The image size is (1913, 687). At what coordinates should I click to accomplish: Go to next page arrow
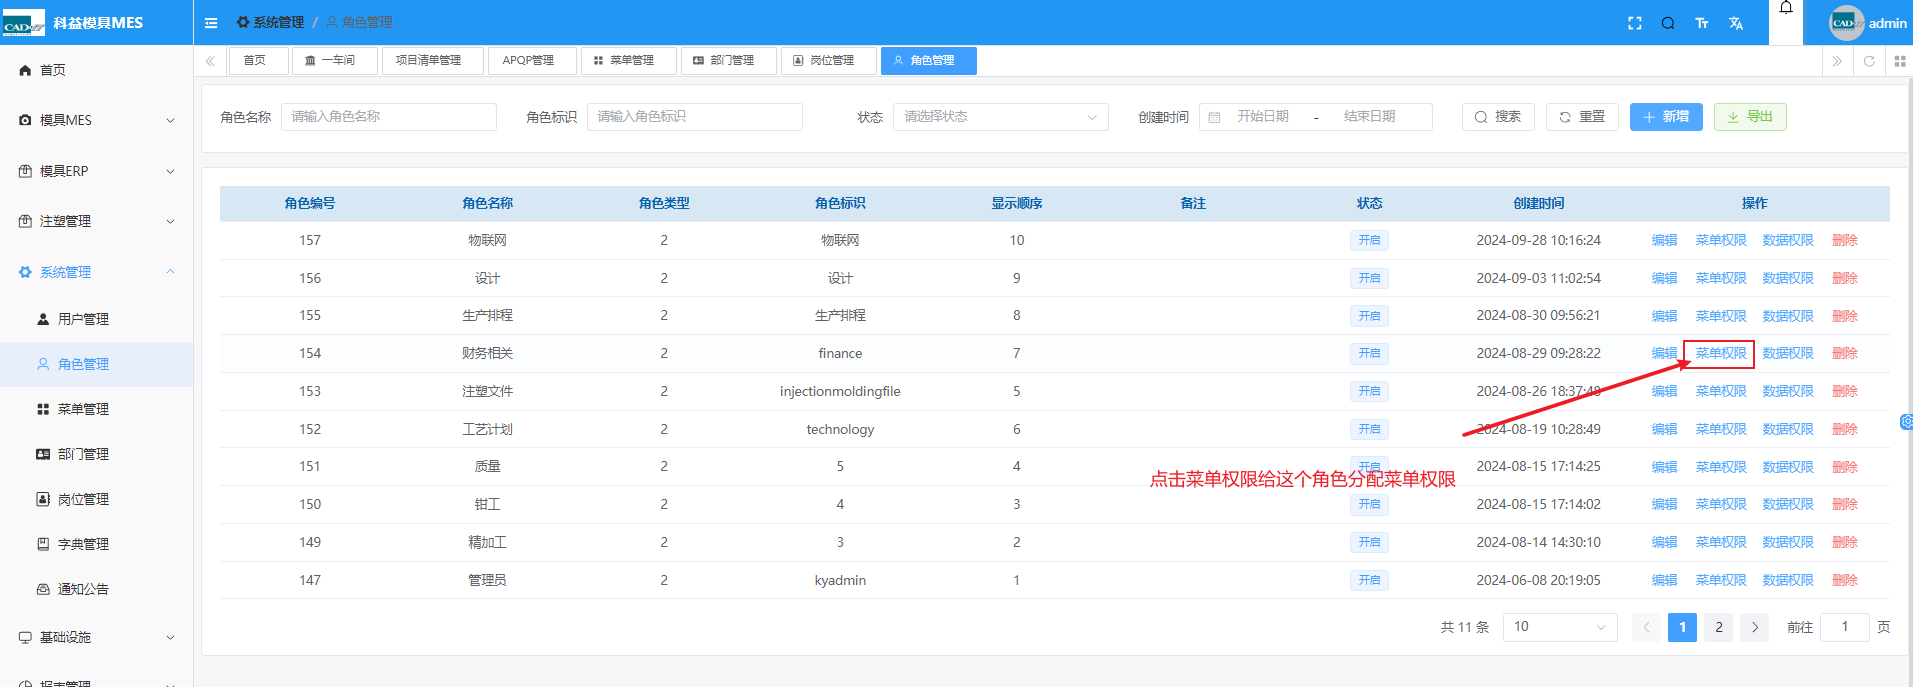coord(1755,627)
